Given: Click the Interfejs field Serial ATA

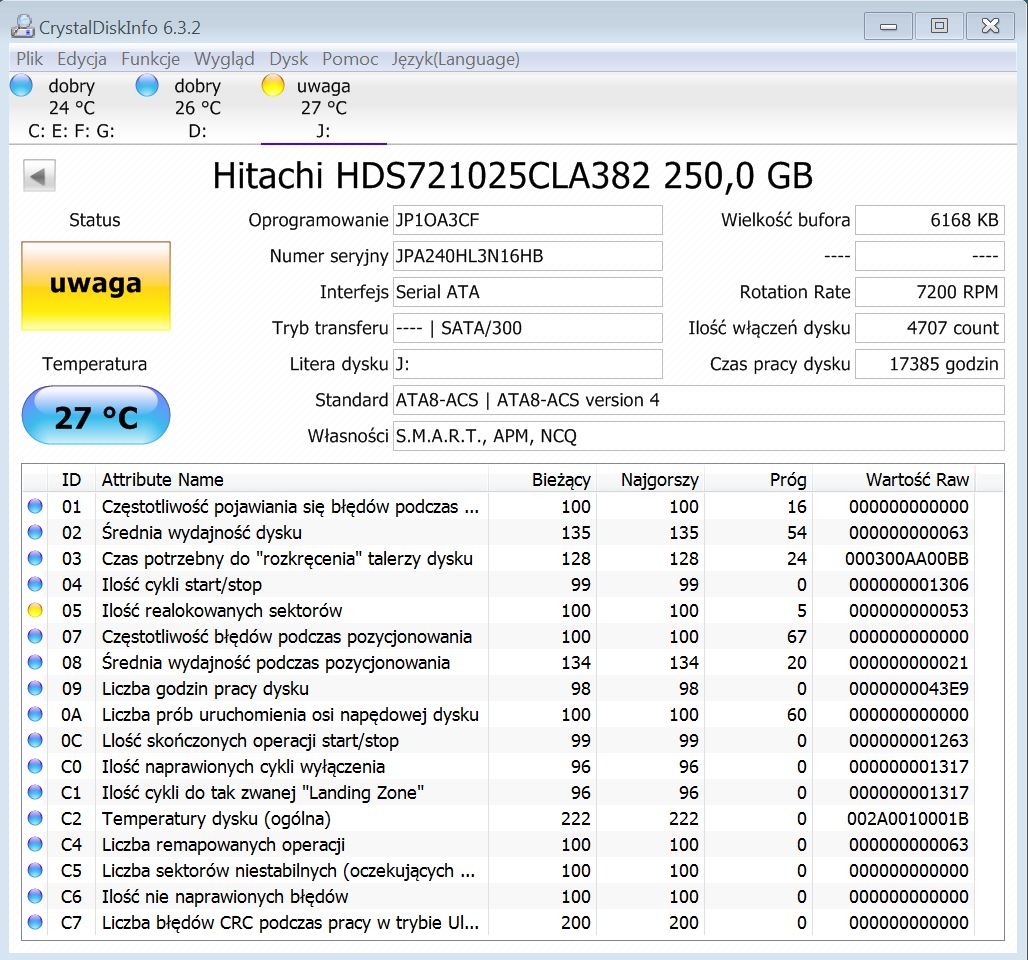Looking at the screenshot, I should pyautogui.click(x=528, y=292).
